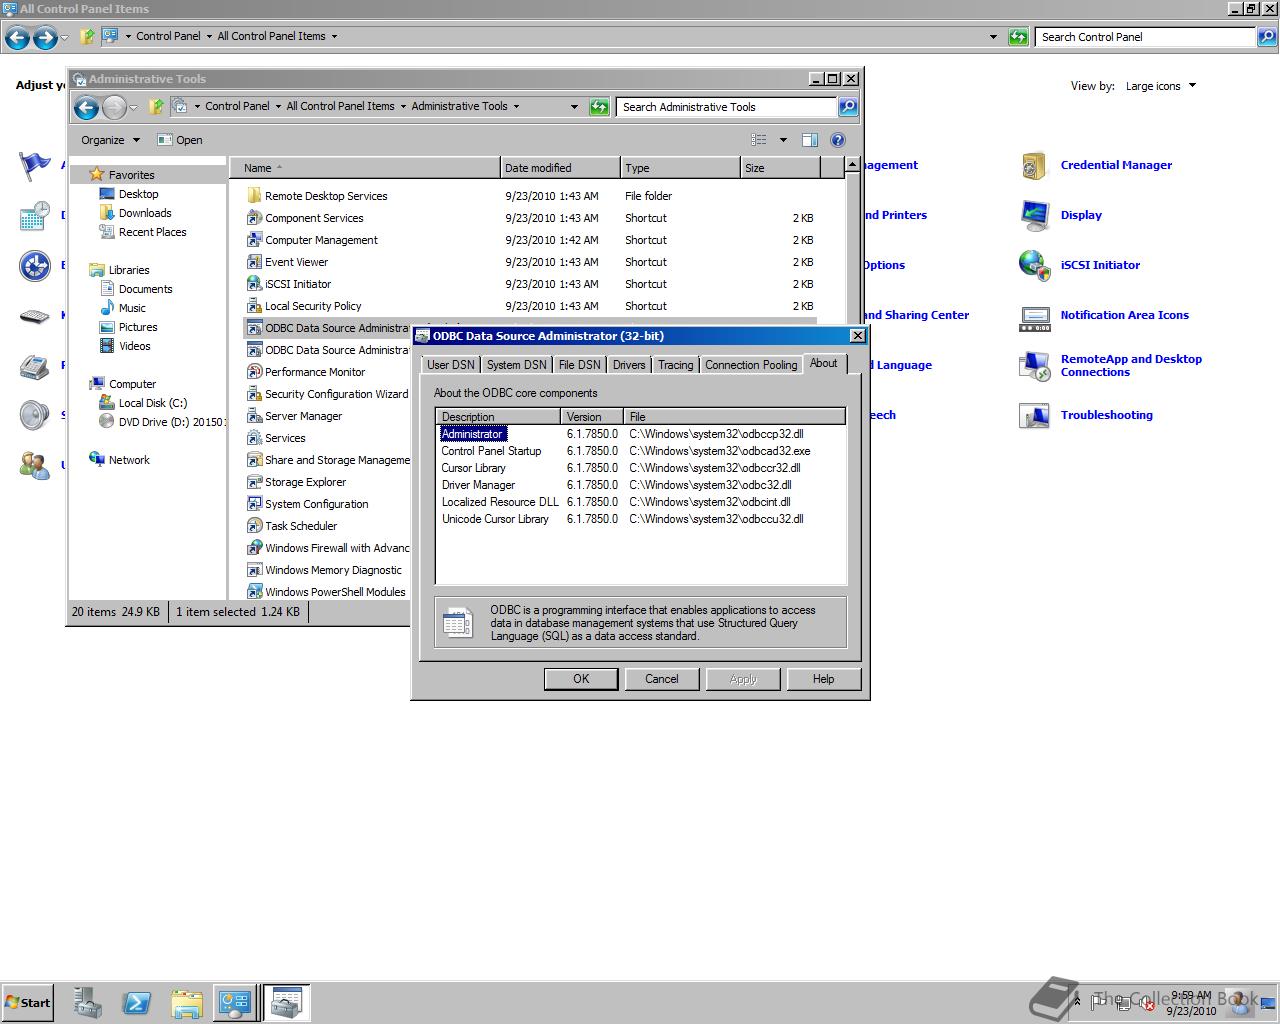Click Description column header in ODBC list
This screenshot has height=1024, width=1280.
pyautogui.click(x=498, y=417)
